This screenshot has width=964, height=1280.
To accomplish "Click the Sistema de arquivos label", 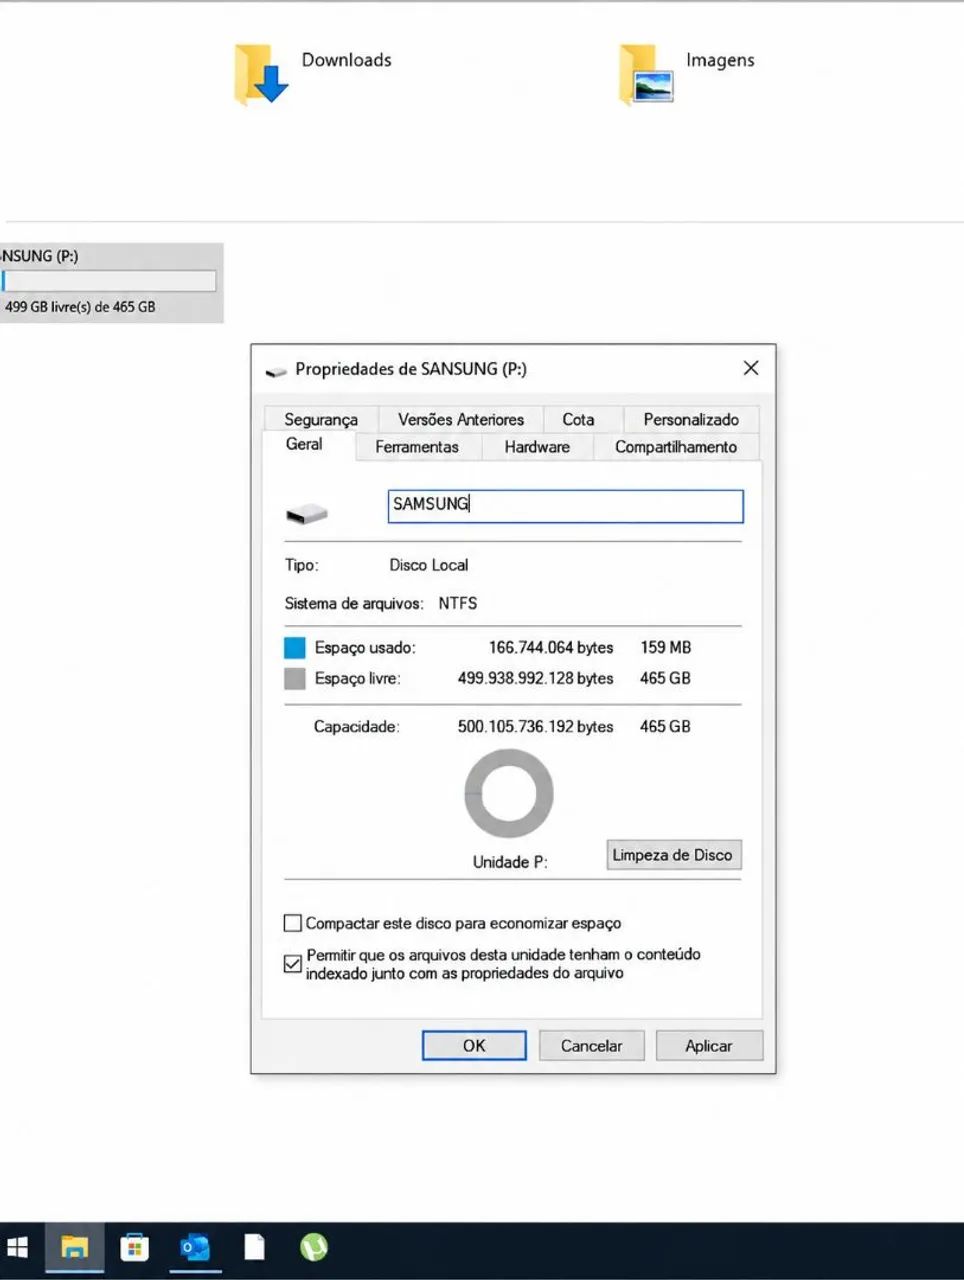I will (354, 604).
